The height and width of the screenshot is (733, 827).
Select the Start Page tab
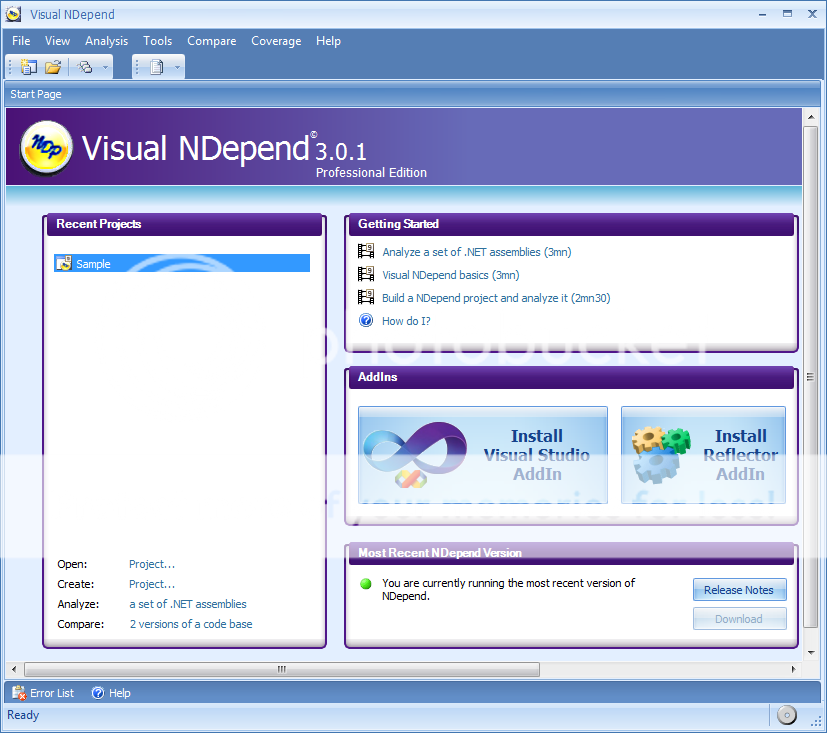click(36, 94)
